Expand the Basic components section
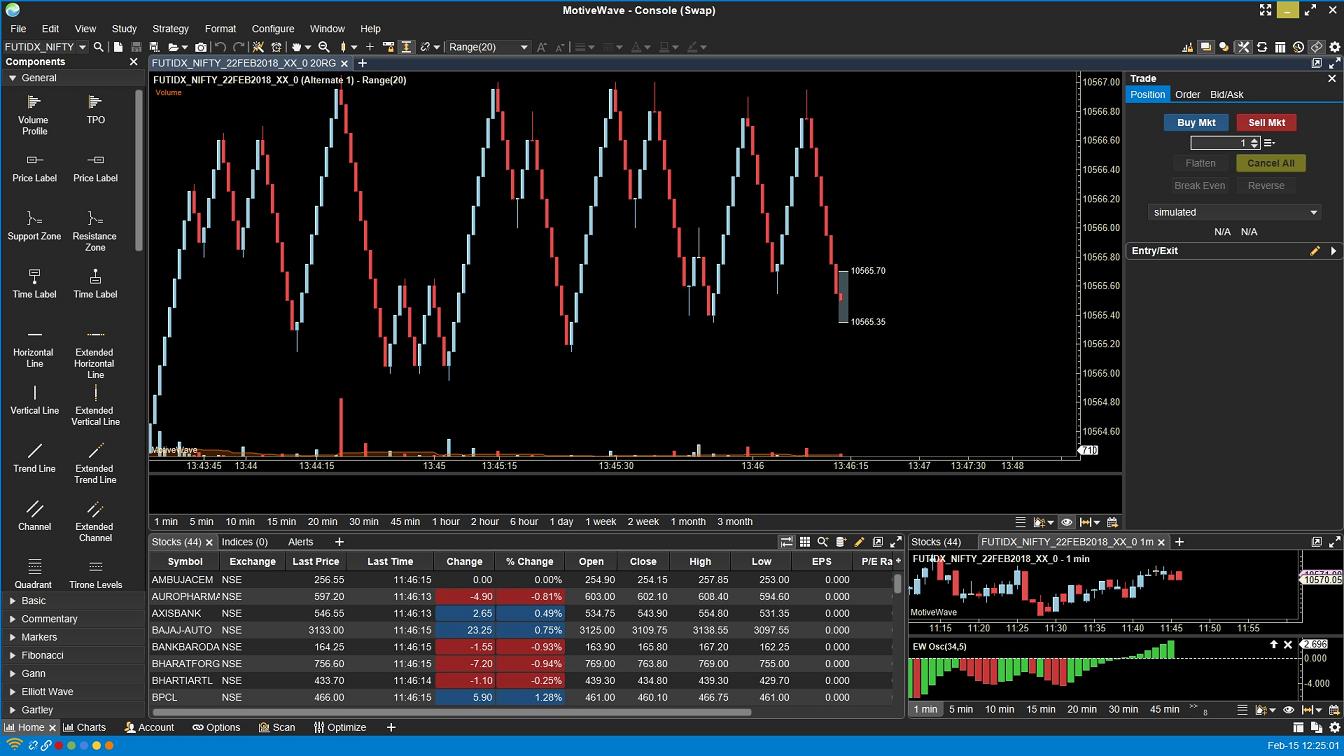Viewport: 1344px width, 756px height. pyautogui.click(x=72, y=601)
